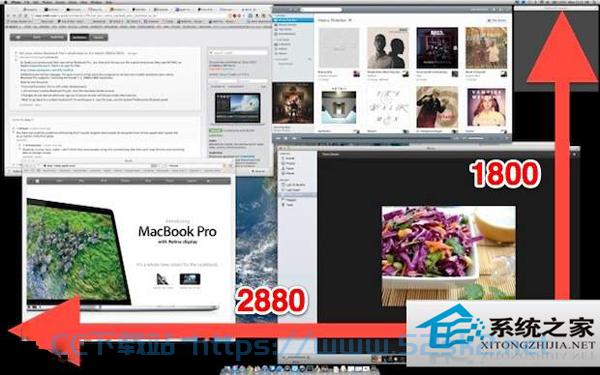Adjust the music playback progress bar
The image size is (600, 375).
pos(376,138)
